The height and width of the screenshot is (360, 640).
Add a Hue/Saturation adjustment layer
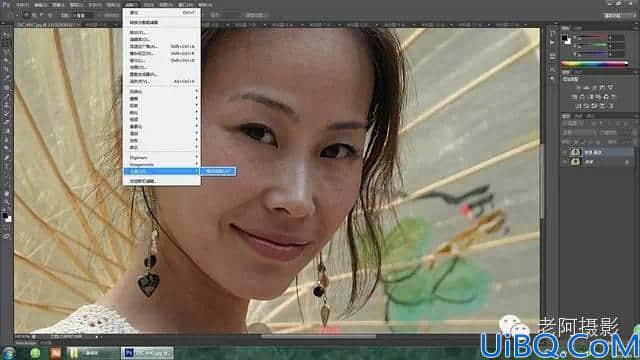pyautogui.click(x=575, y=97)
